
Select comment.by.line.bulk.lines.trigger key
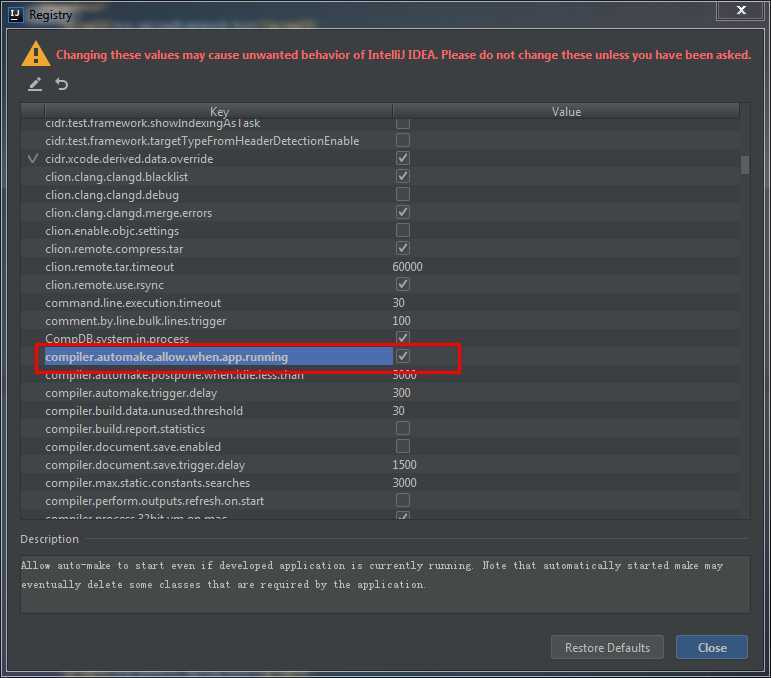pyautogui.click(x=136, y=321)
